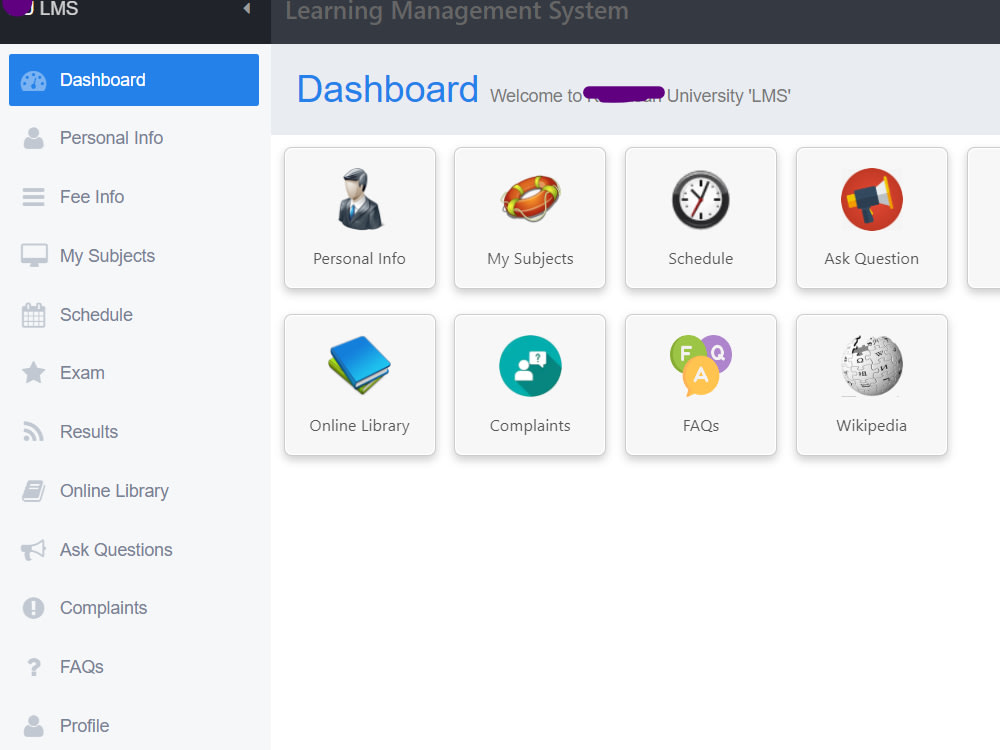Open Profile sidebar entry
The image size is (1000, 750).
(x=134, y=726)
